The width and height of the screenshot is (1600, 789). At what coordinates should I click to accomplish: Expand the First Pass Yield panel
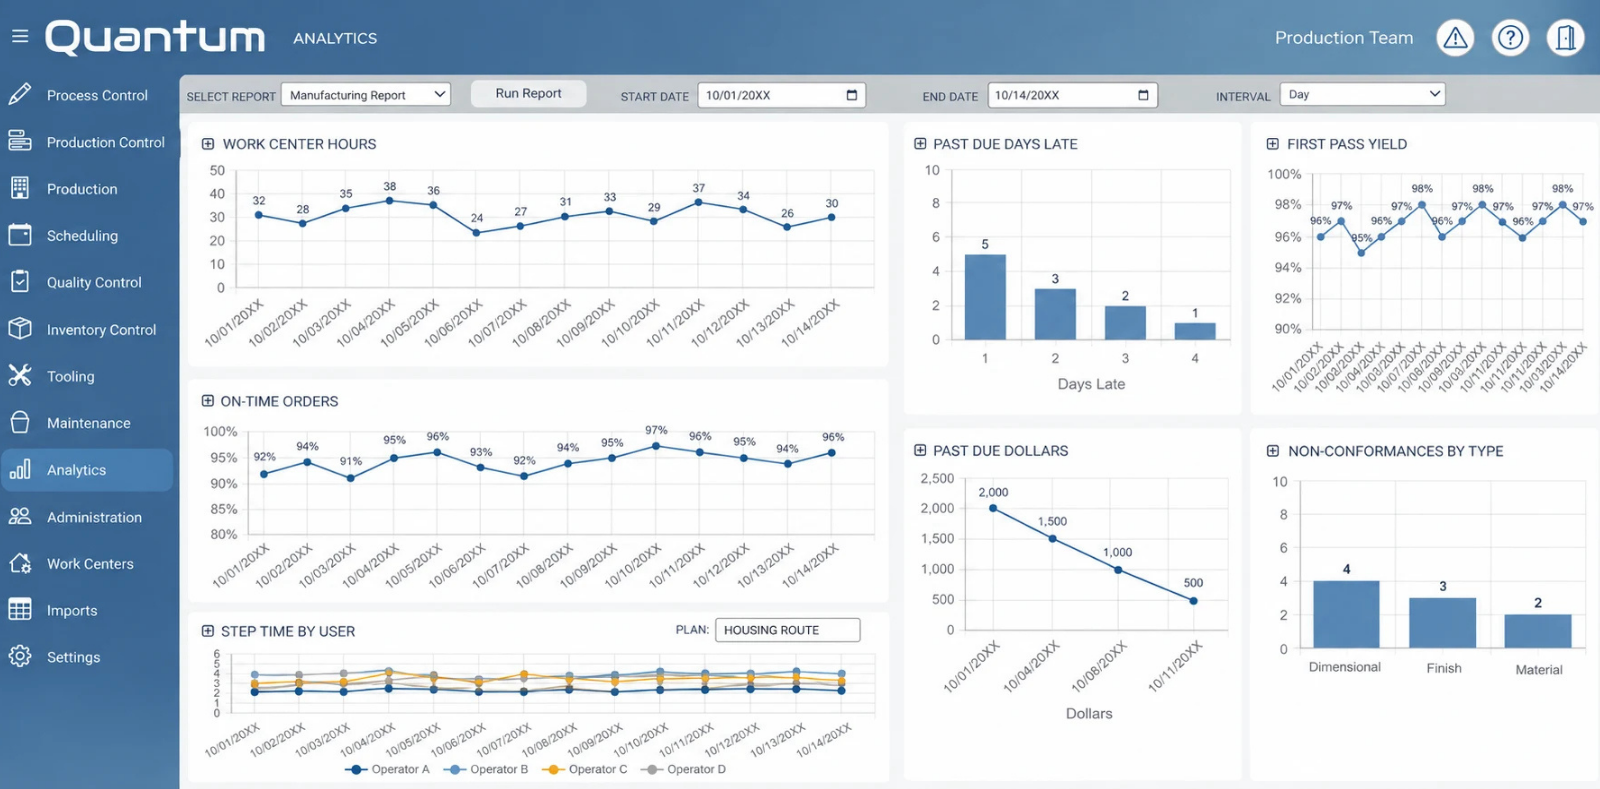1273,144
